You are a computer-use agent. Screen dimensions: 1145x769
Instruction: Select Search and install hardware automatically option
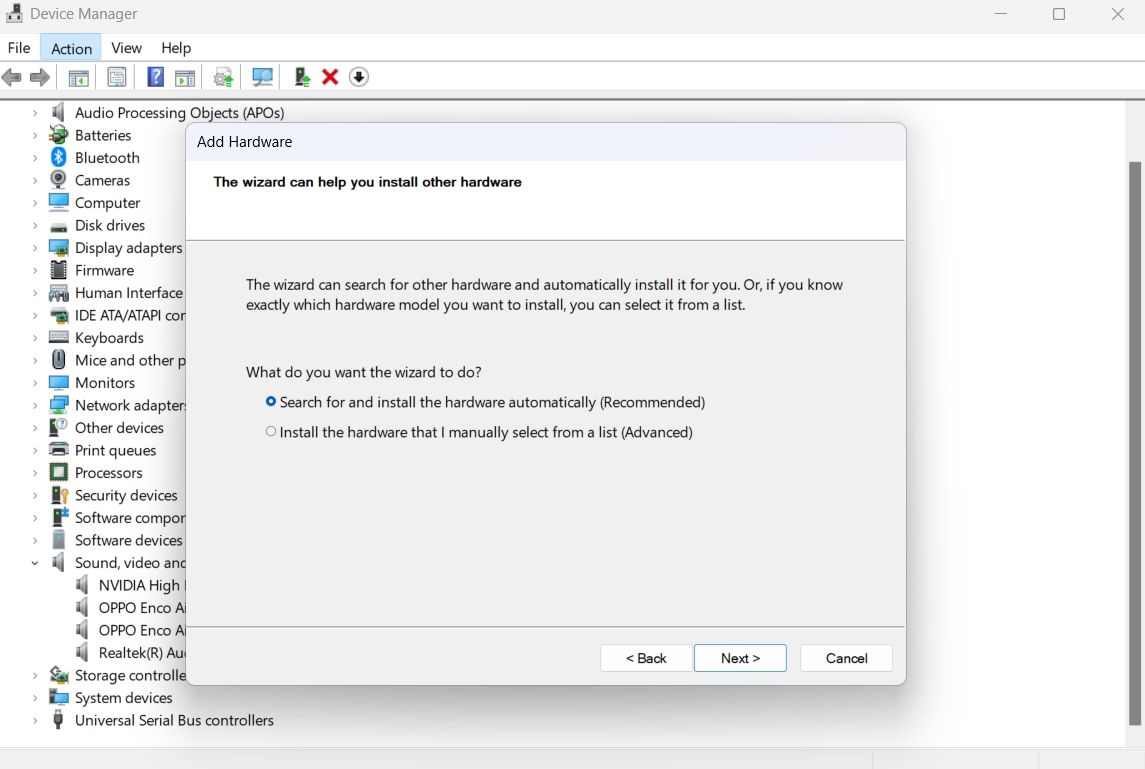pyautogui.click(x=270, y=401)
